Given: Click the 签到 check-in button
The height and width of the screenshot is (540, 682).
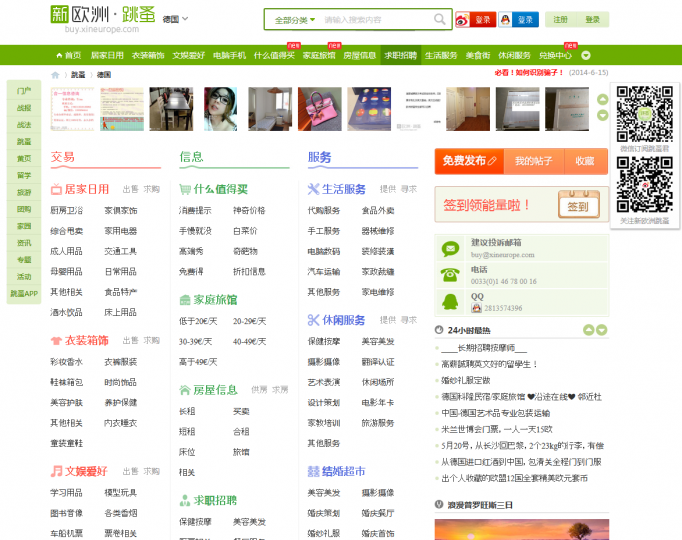Looking at the screenshot, I should (578, 207).
